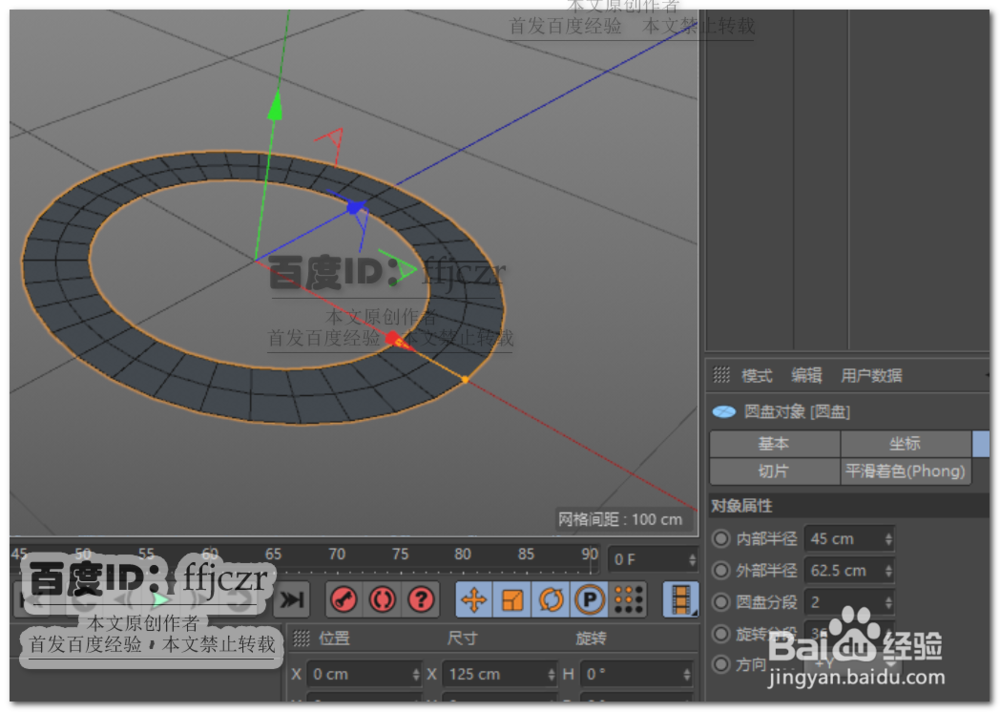
Task: Toggle the 内部半径 animation dot
Action: tap(721, 538)
